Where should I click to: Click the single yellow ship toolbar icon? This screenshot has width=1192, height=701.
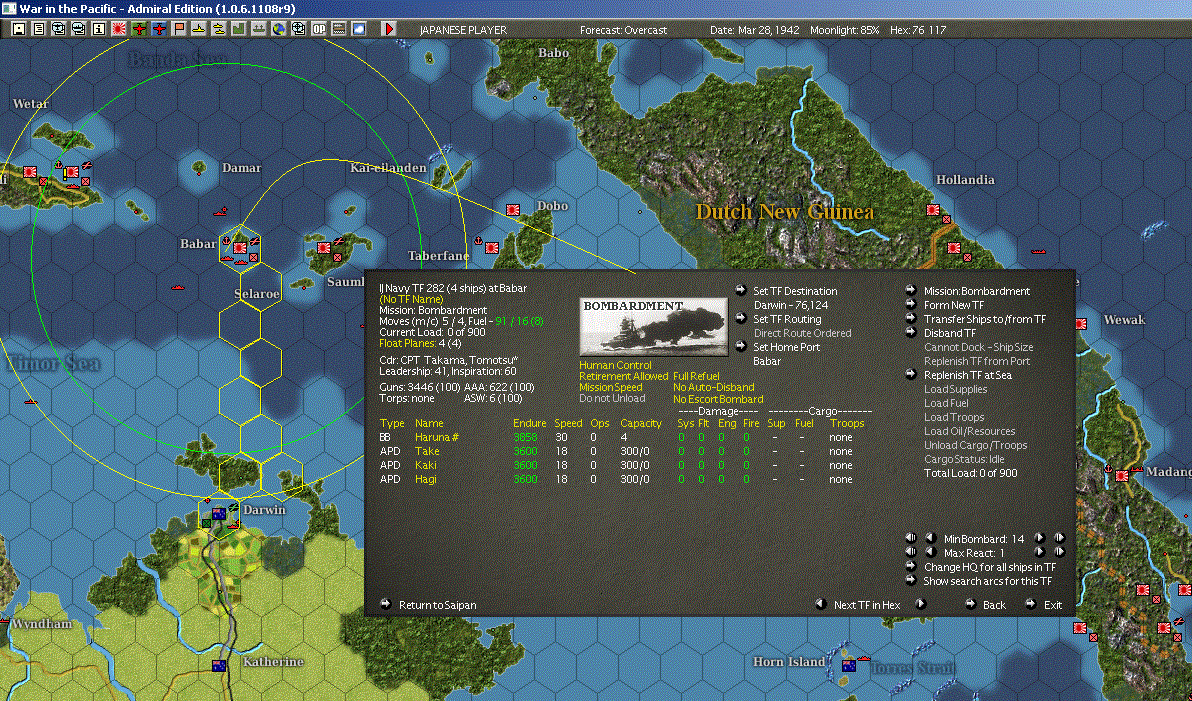click(198, 29)
